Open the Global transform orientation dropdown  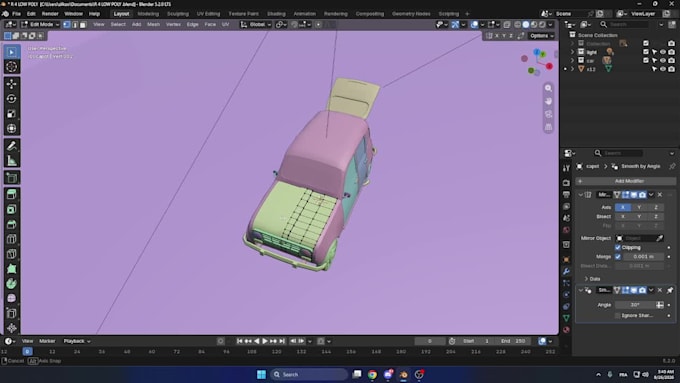(x=256, y=24)
